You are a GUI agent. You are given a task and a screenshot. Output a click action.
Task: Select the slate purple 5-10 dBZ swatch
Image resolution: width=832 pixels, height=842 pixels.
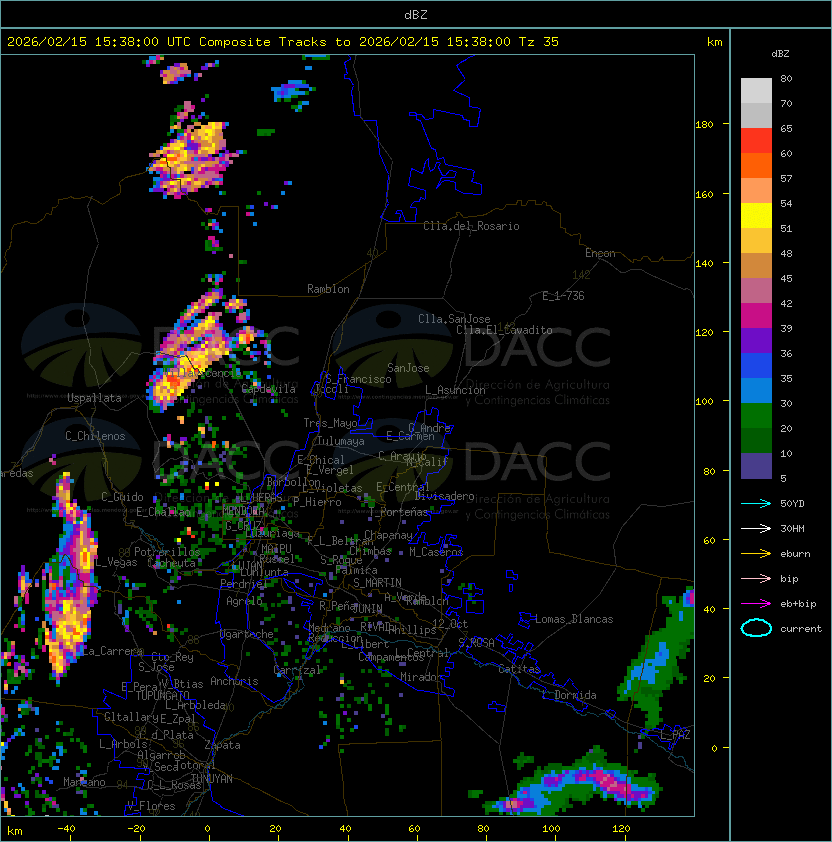756,466
